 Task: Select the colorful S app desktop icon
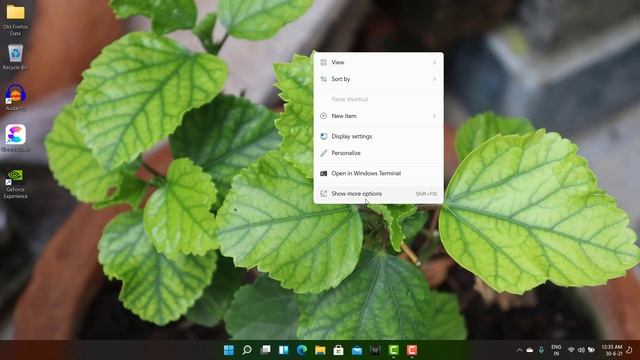coord(16,138)
